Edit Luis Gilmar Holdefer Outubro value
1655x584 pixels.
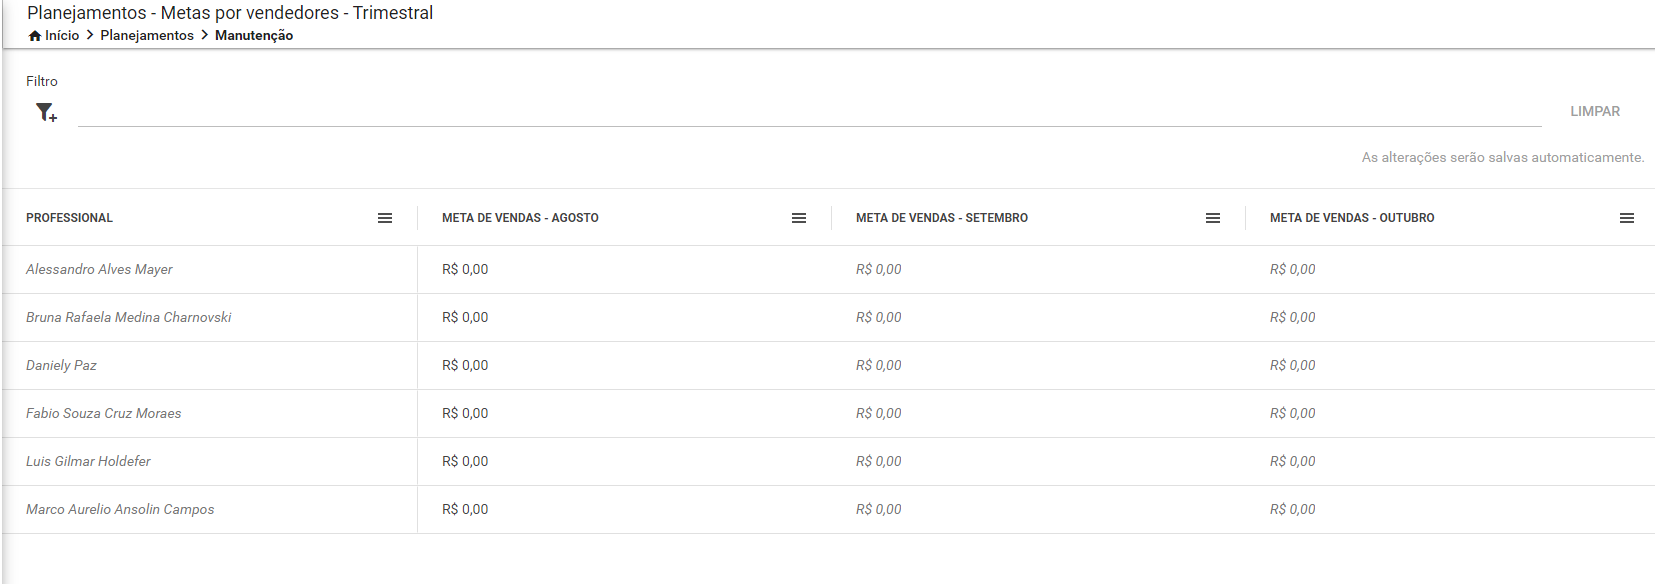pyautogui.click(x=1293, y=462)
